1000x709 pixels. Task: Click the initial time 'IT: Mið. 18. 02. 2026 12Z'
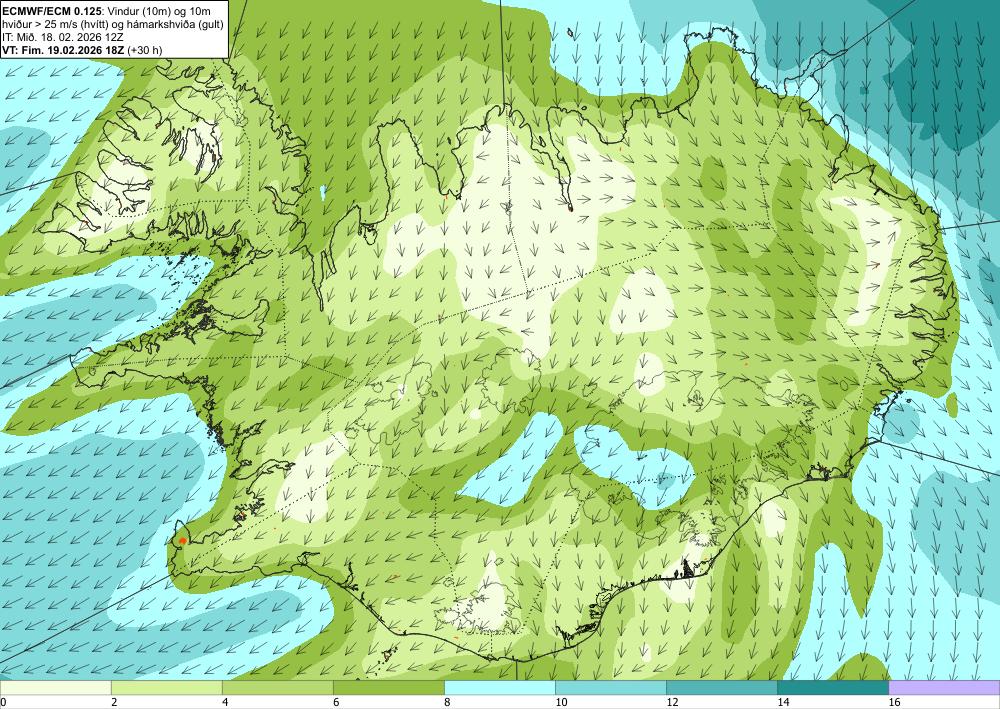[x=62, y=37]
